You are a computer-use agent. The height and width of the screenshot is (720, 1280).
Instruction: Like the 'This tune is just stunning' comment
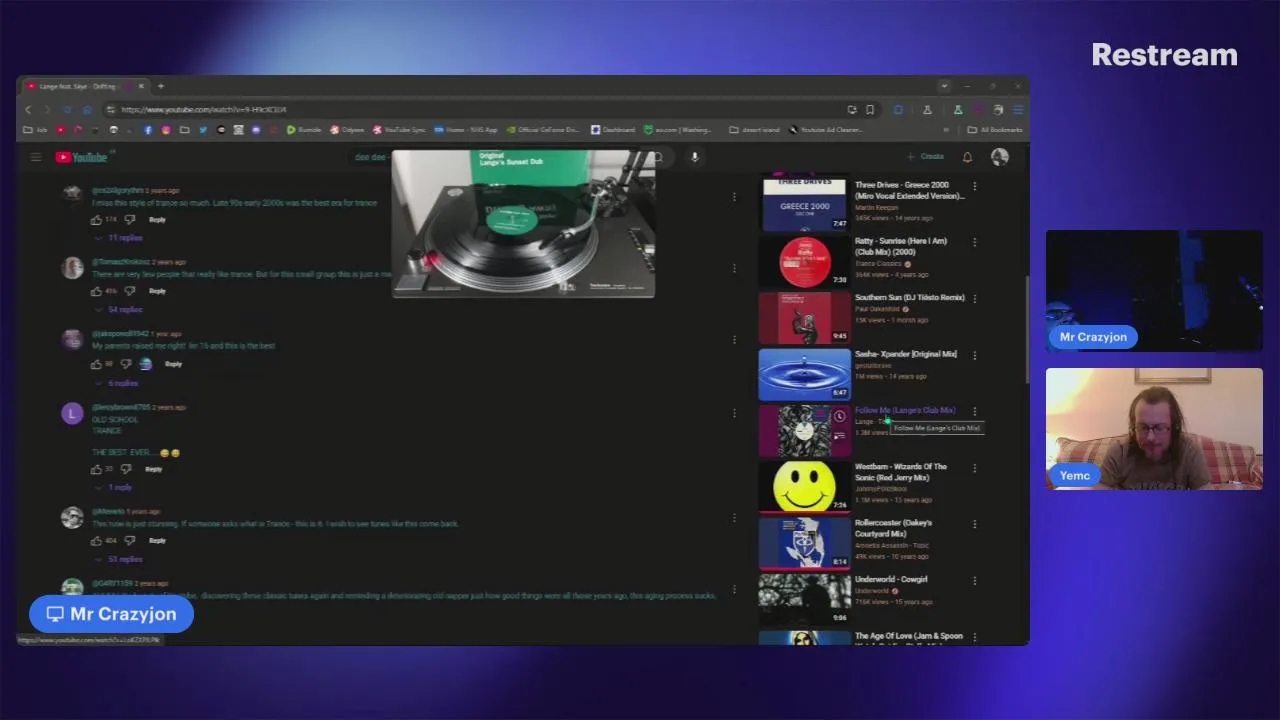point(97,541)
